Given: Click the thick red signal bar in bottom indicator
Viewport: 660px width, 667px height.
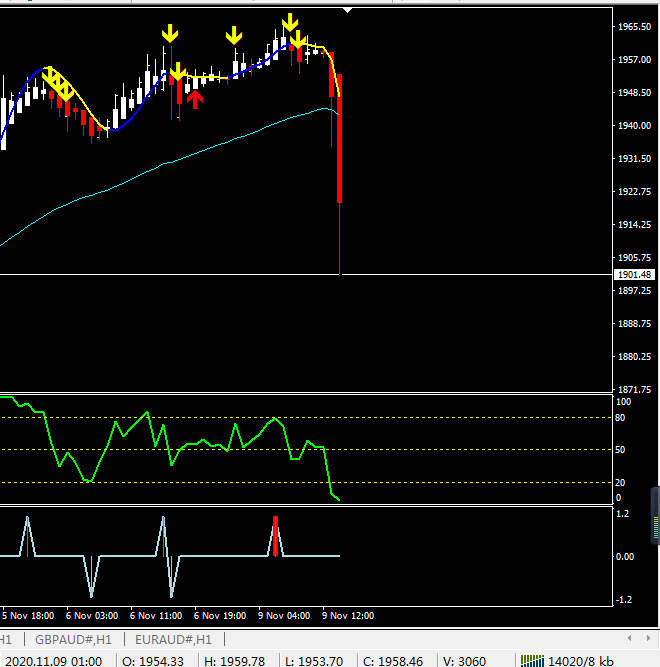Looking at the screenshot, I should tap(276, 536).
